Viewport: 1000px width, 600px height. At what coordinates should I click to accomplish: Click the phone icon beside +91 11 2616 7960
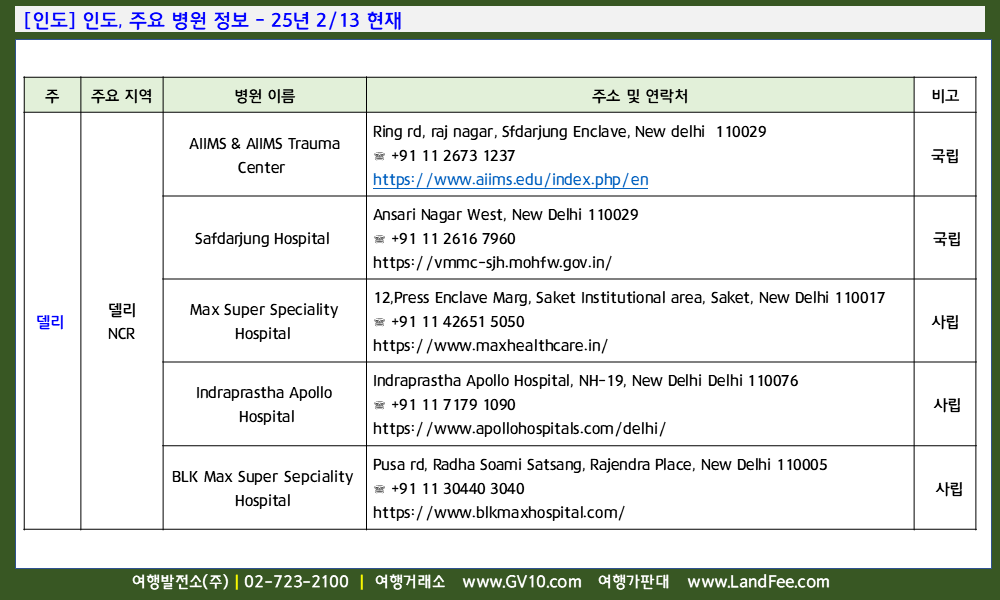[379, 239]
